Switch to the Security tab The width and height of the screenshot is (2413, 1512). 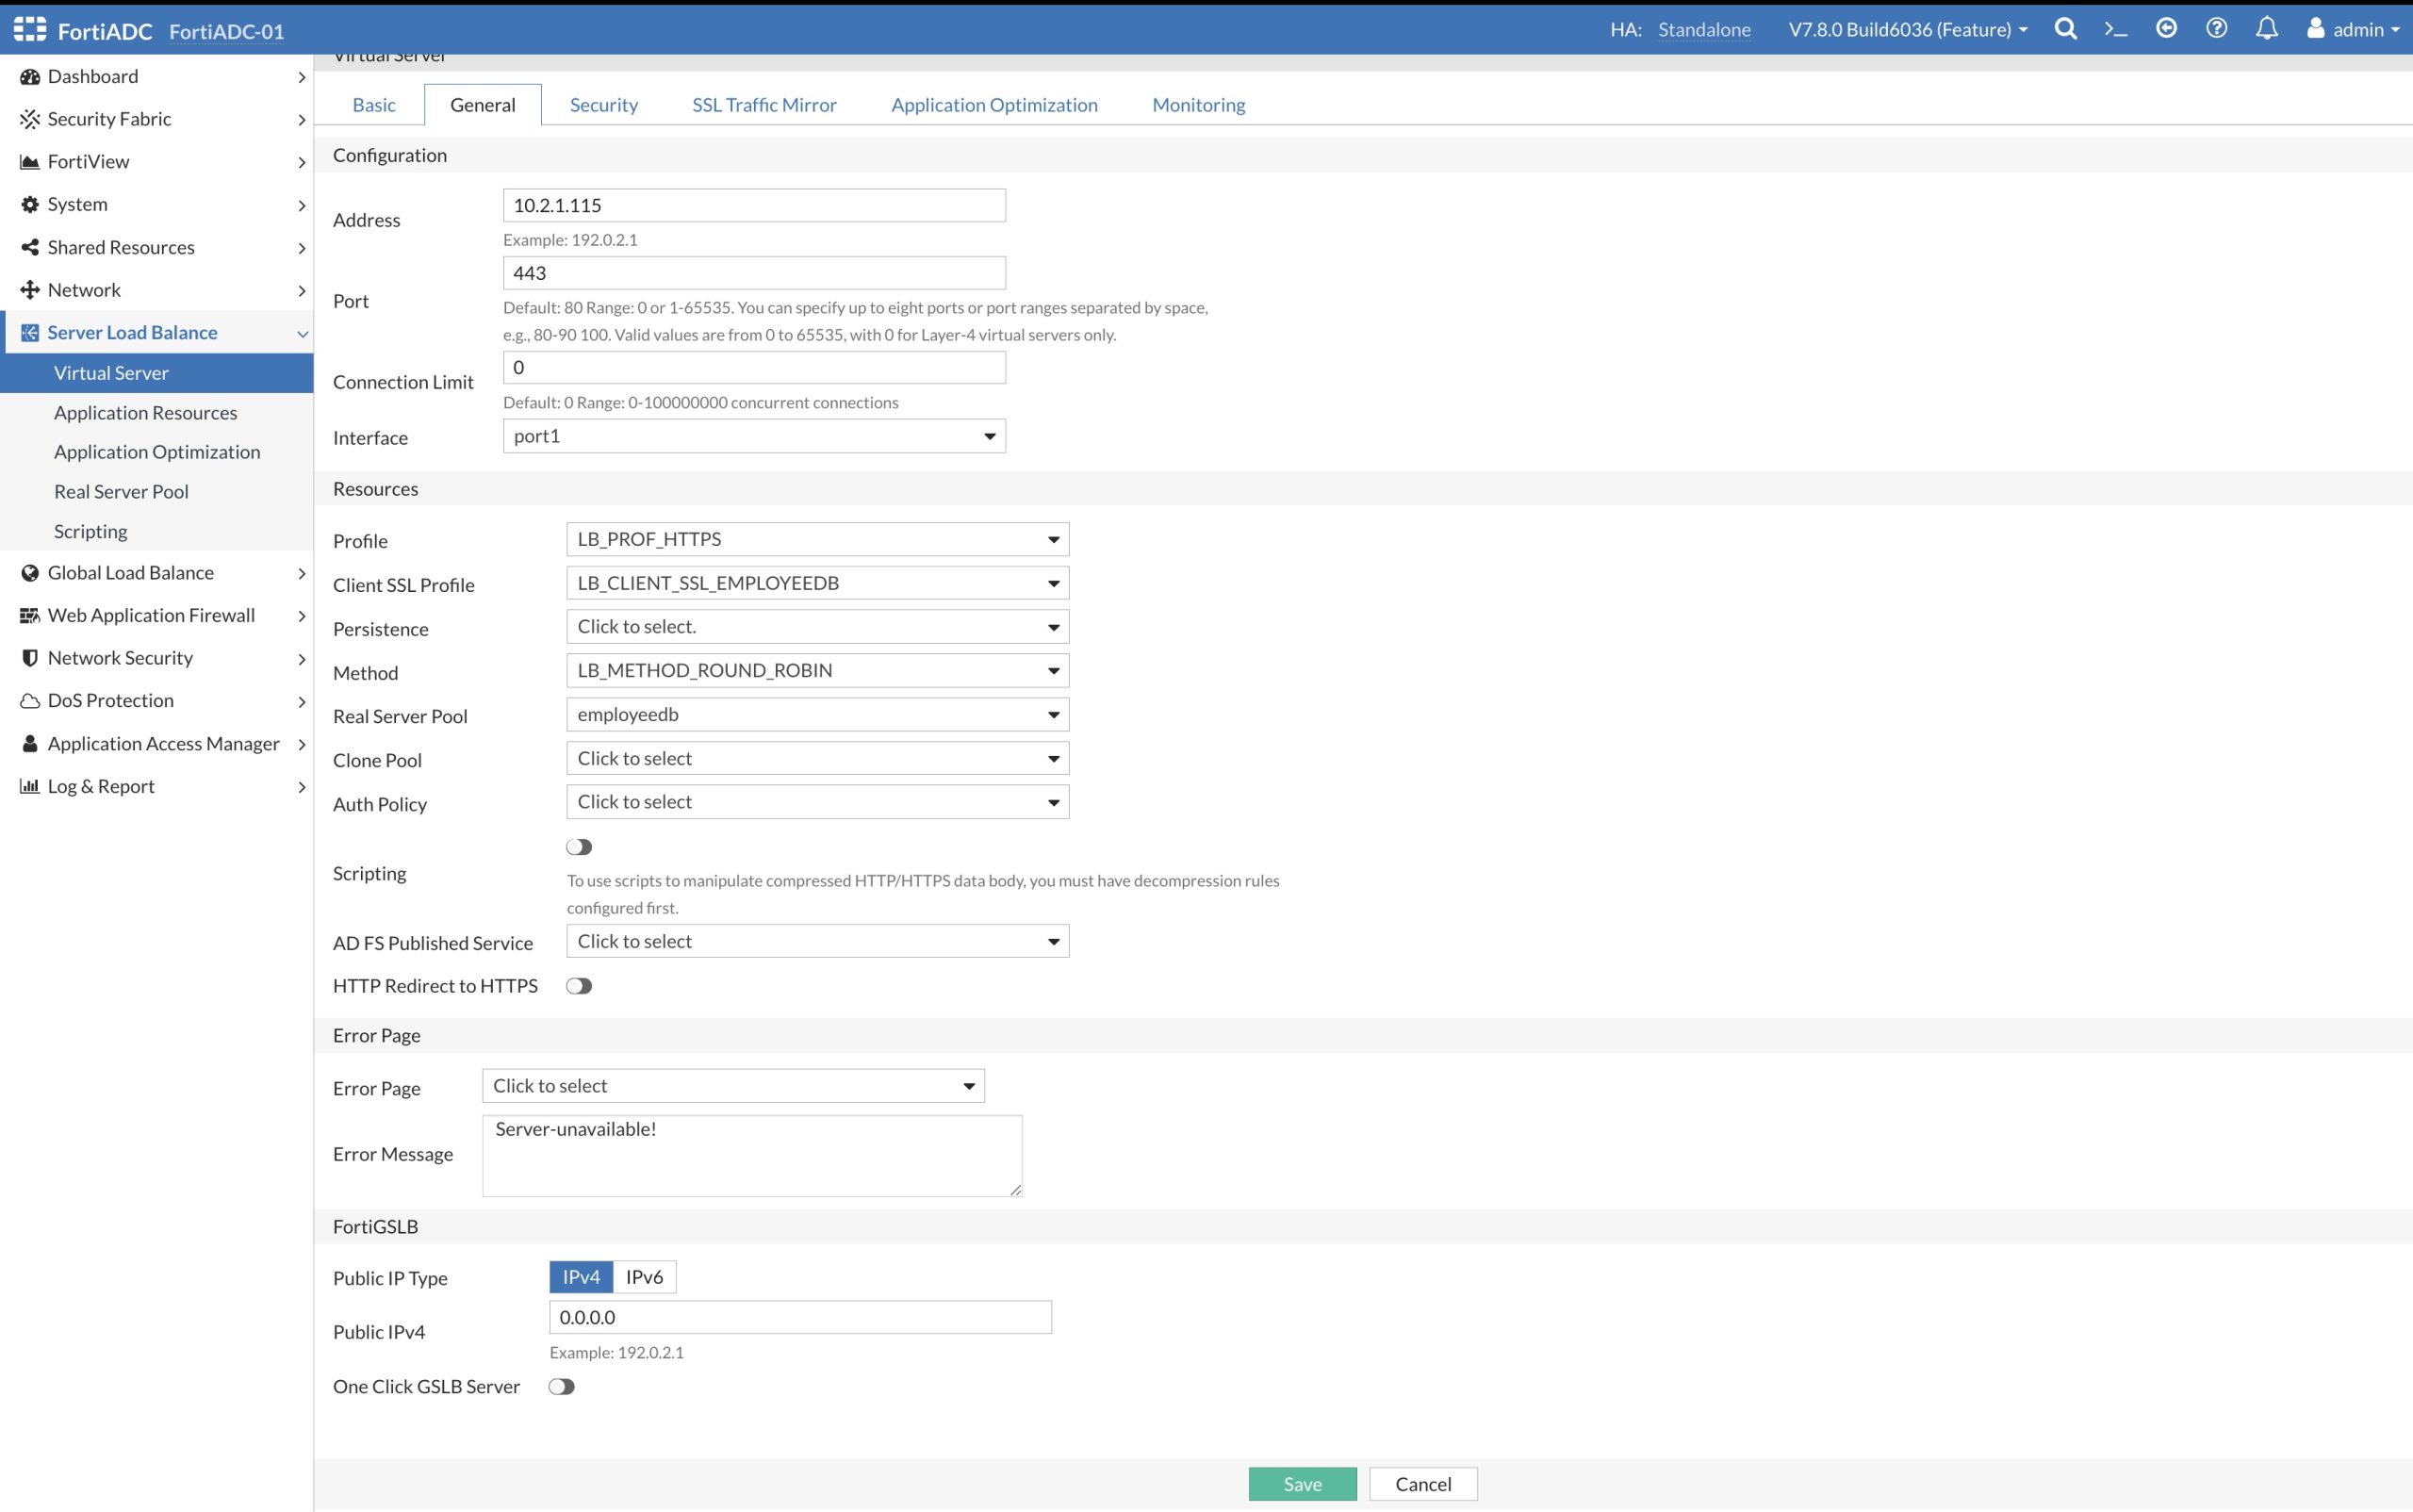coord(603,105)
